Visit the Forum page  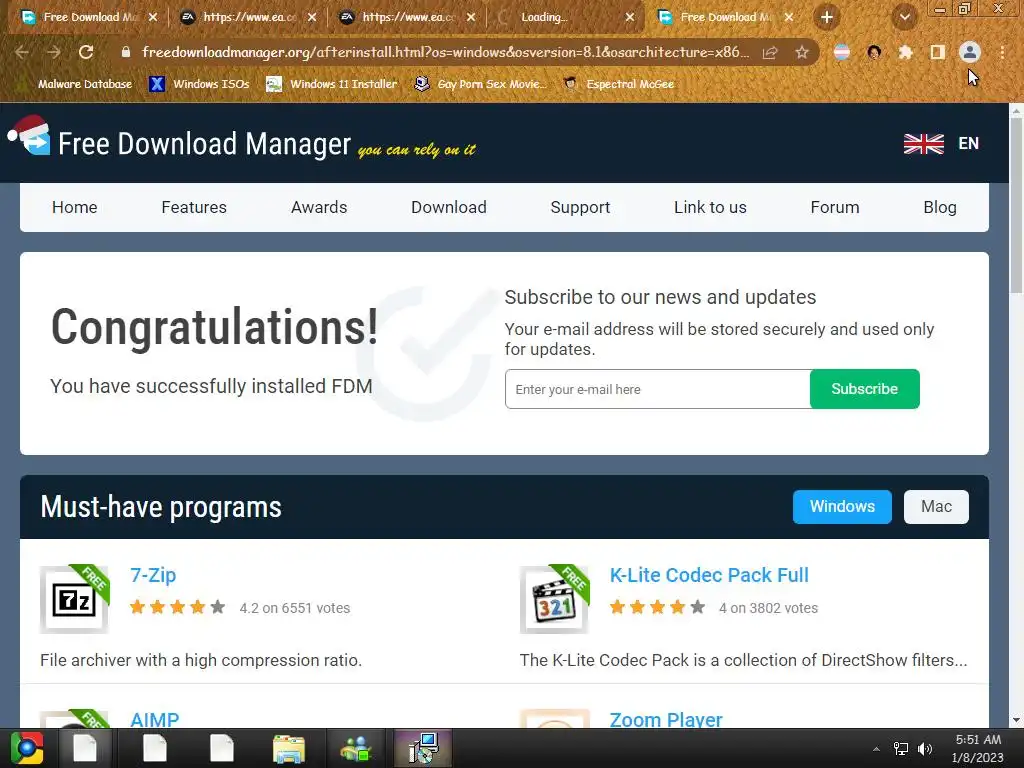835,207
